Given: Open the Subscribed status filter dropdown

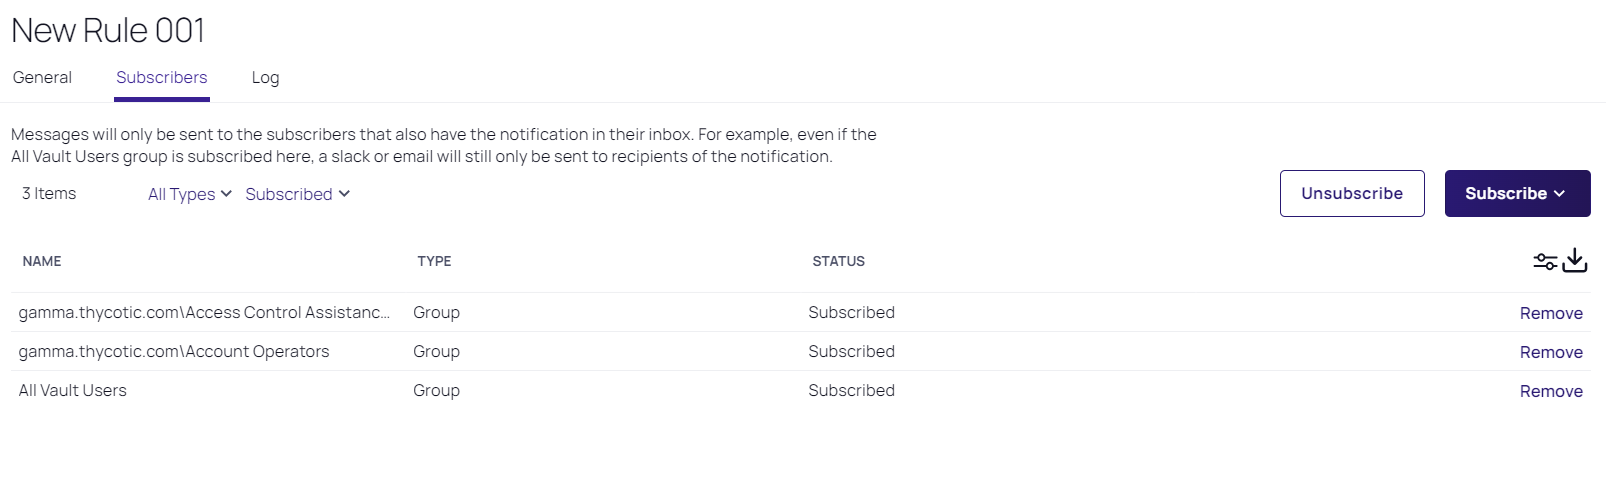Looking at the screenshot, I should 297,194.
